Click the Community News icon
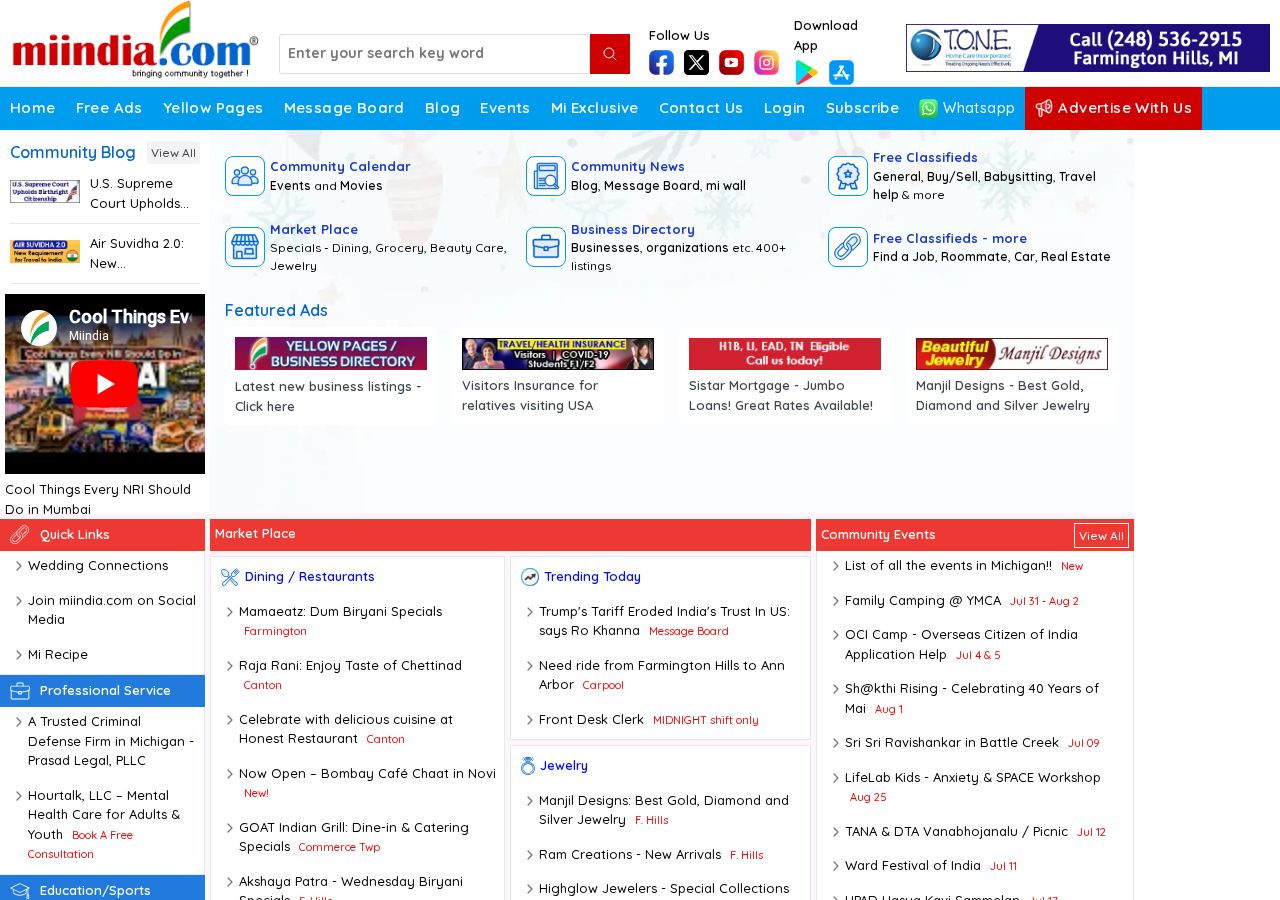 (x=546, y=176)
